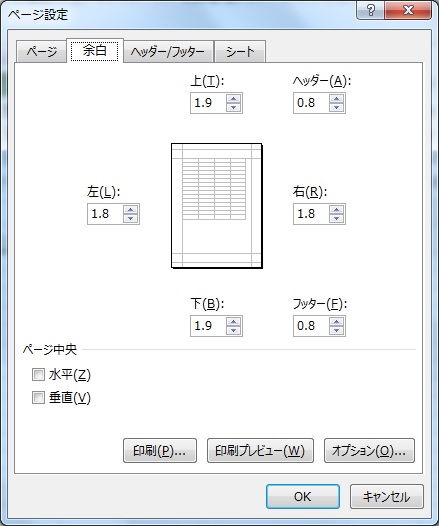Decrease the 右(R) right margin value
The width and height of the screenshot is (439, 526).
pyautogui.click(x=336, y=218)
